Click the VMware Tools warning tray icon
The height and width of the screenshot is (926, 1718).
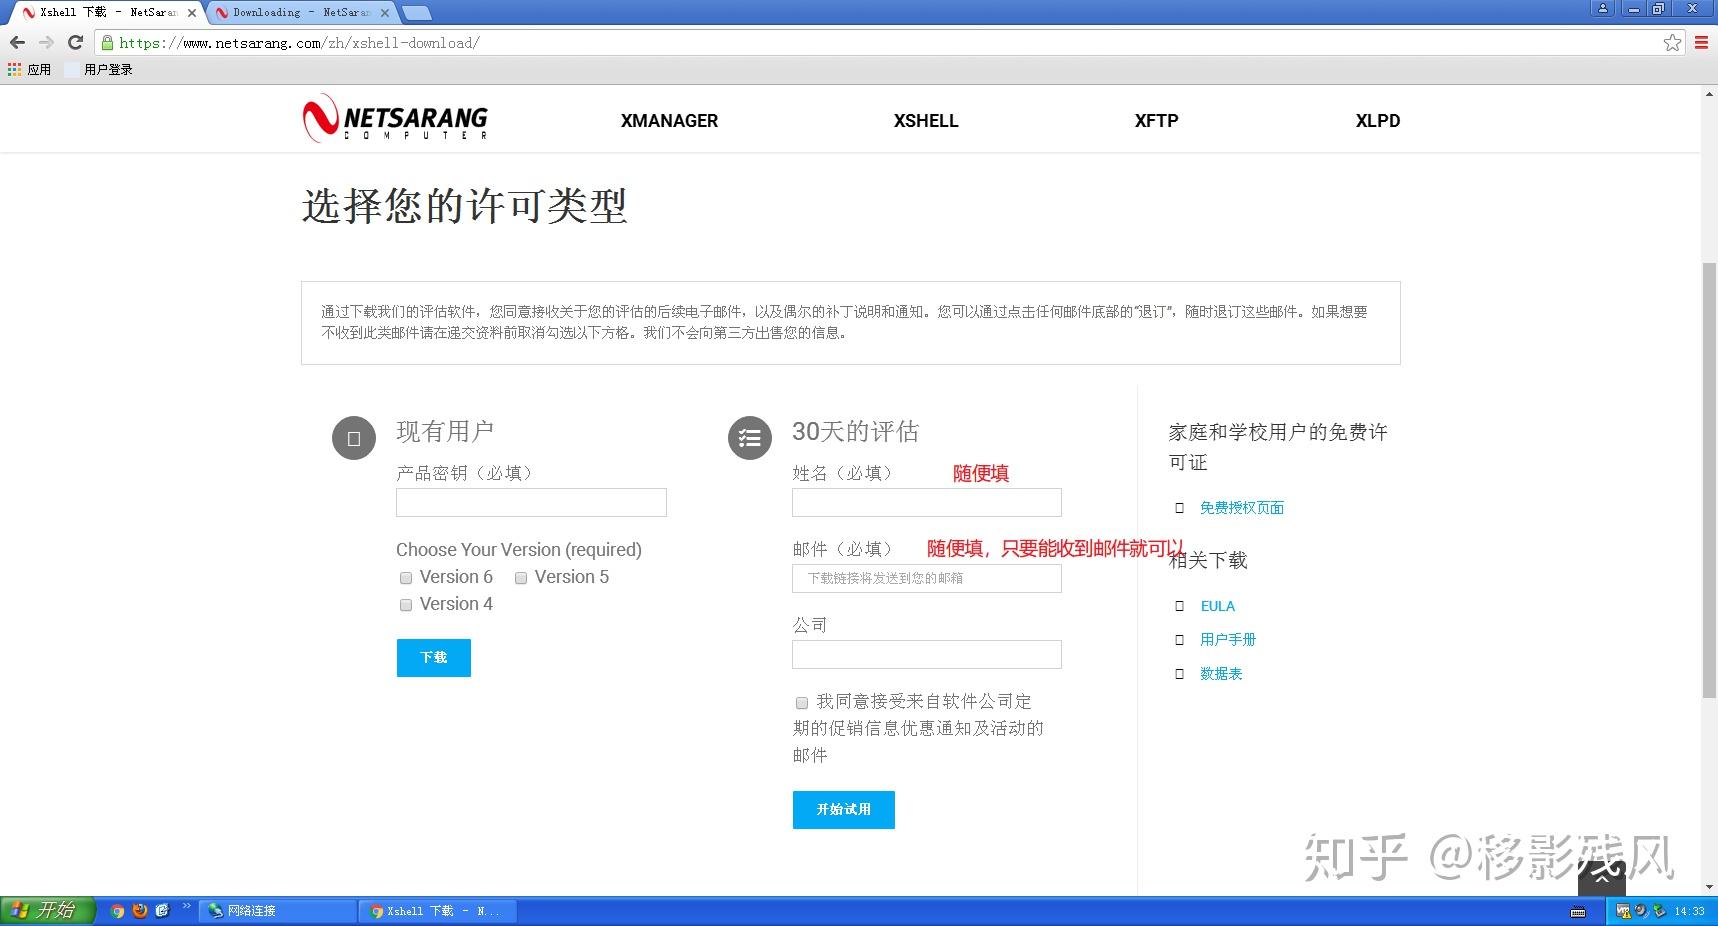[1623, 911]
